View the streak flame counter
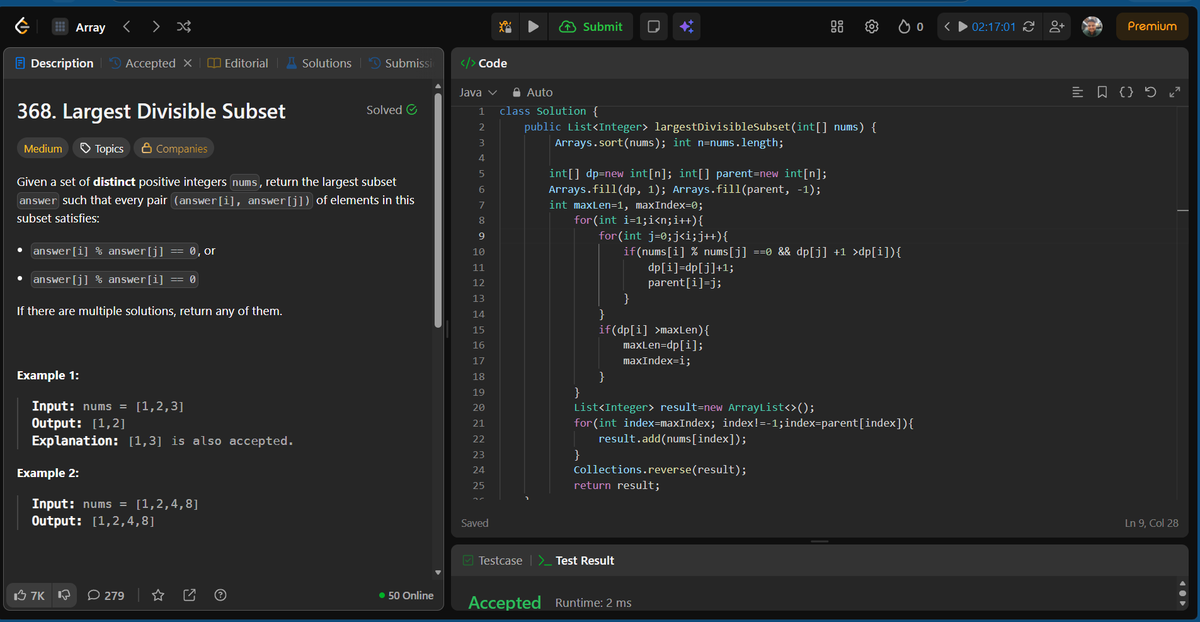 point(909,27)
